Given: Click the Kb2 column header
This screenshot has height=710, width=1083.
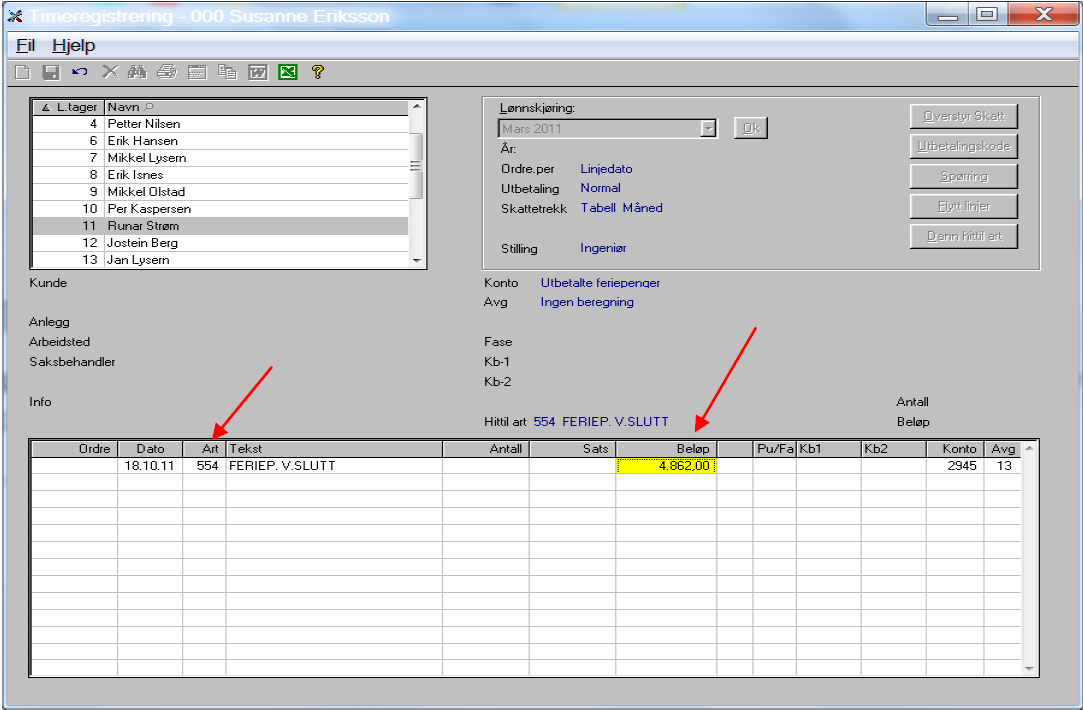Looking at the screenshot, I should pyautogui.click(x=893, y=449).
